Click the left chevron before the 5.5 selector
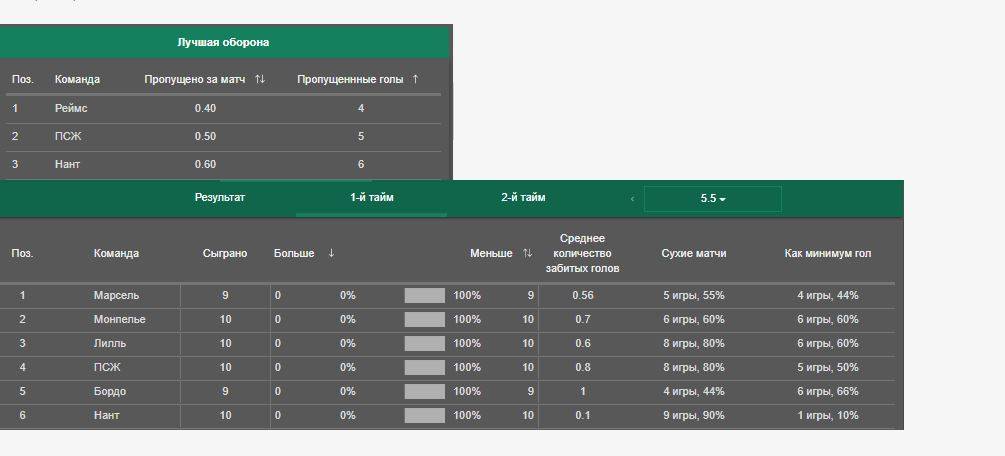This screenshot has height=456, width=1005. click(632, 199)
